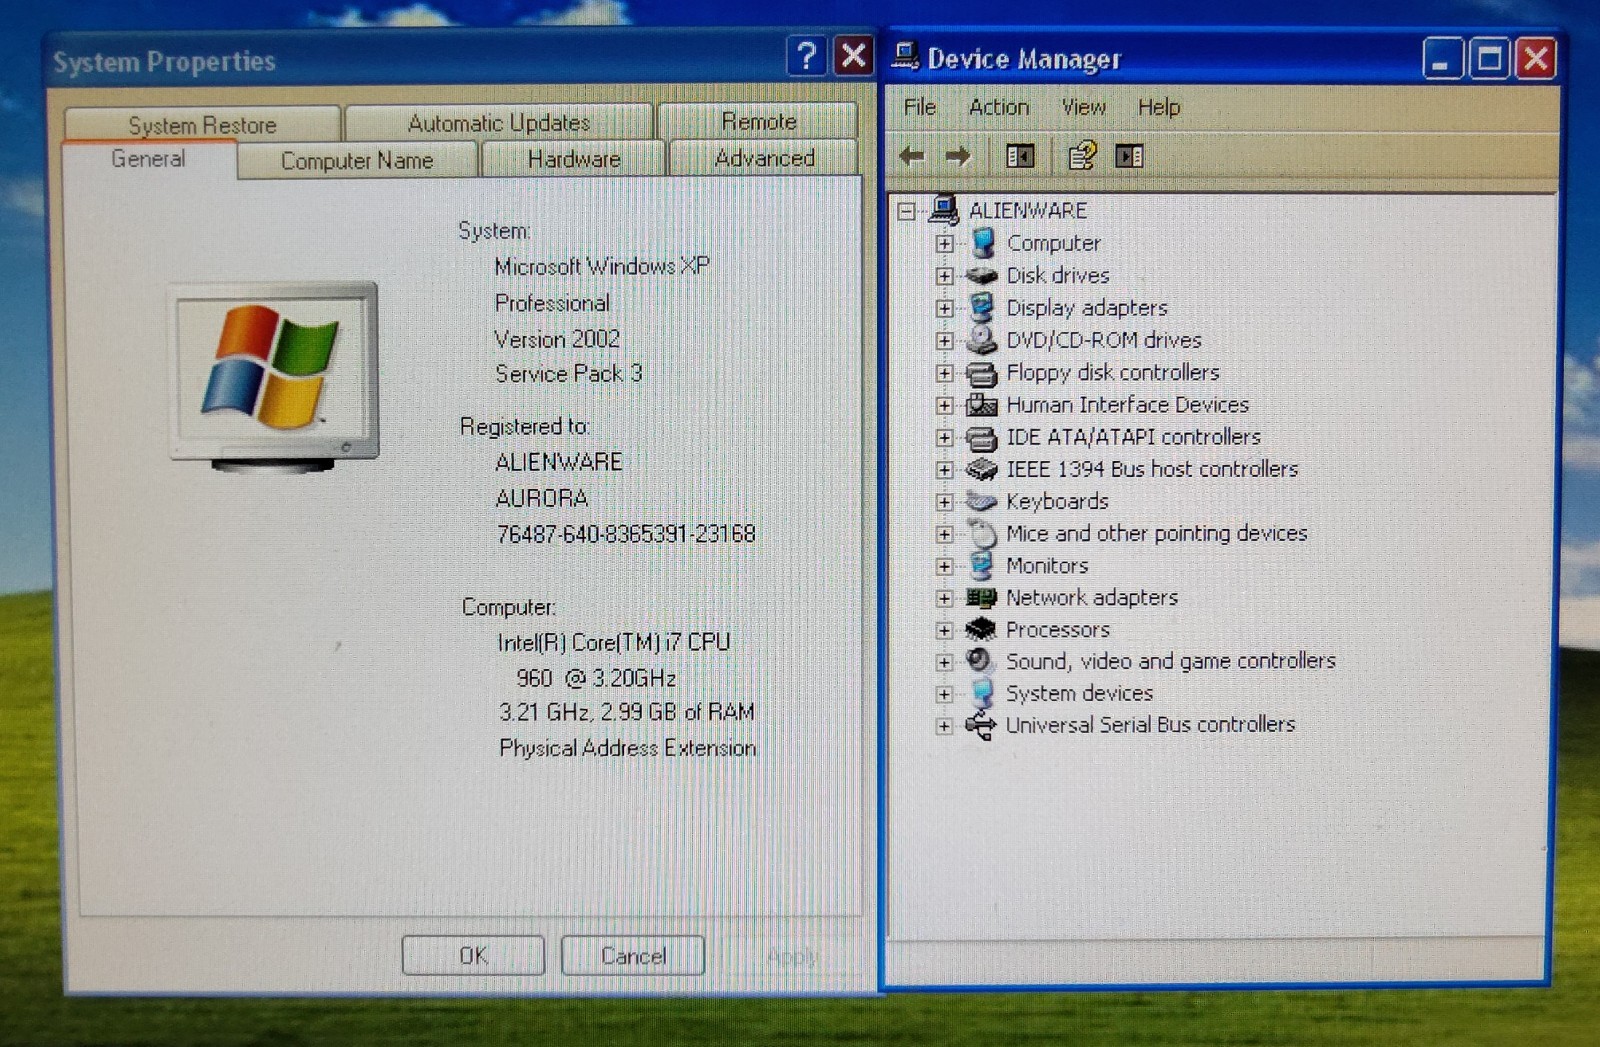
Task: Click the Human Interface Devices icon
Action: click(982, 405)
